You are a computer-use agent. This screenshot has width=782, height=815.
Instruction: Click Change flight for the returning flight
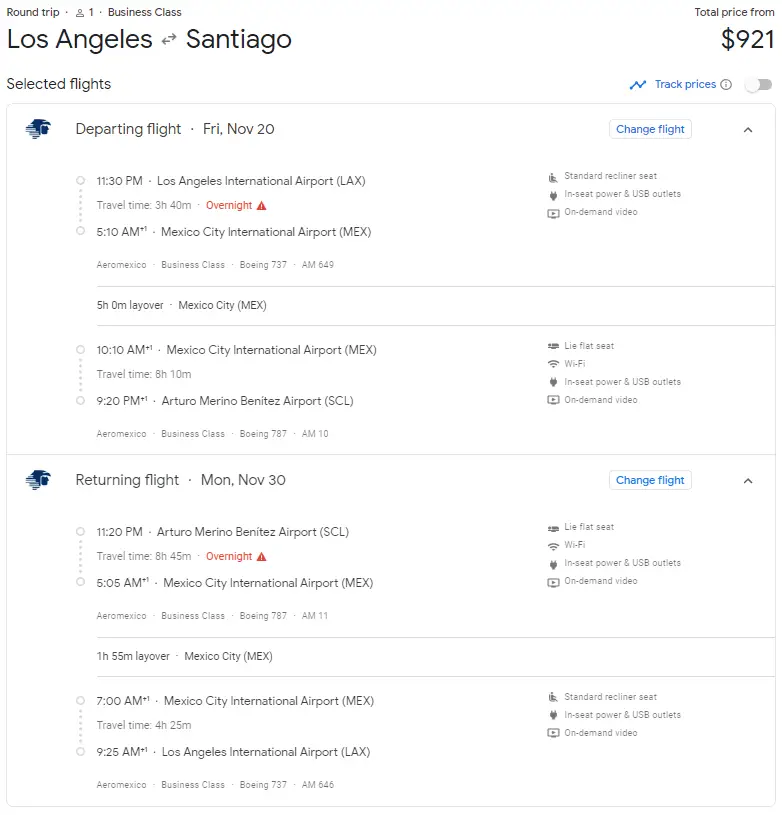click(x=650, y=480)
